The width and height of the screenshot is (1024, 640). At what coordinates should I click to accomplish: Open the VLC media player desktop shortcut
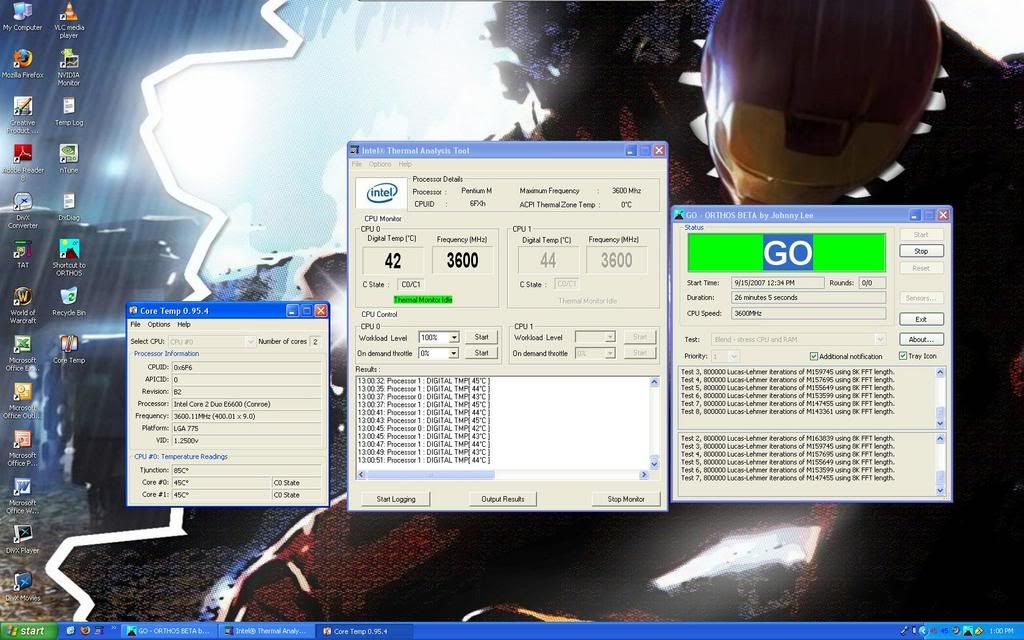[x=69, y=20]
